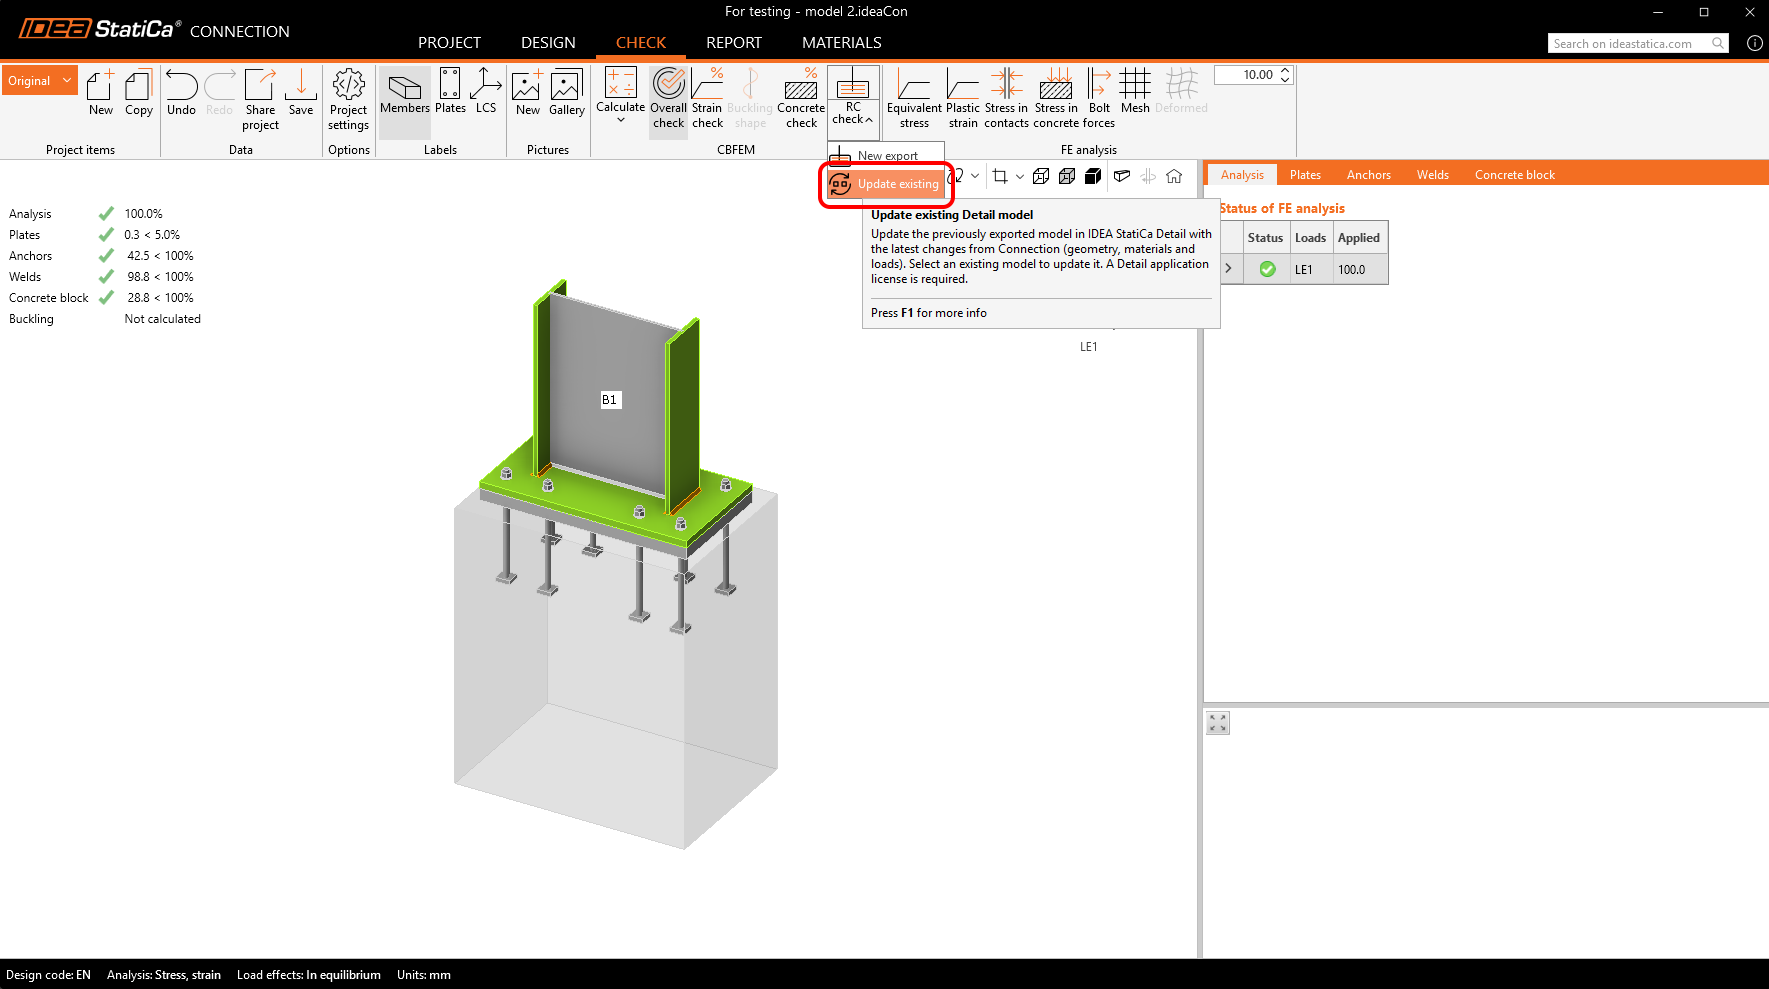Viewport: 1769px width, 989px height.
Task: Expand the Calculate dropdown arrow
Action: pos(621,121)
